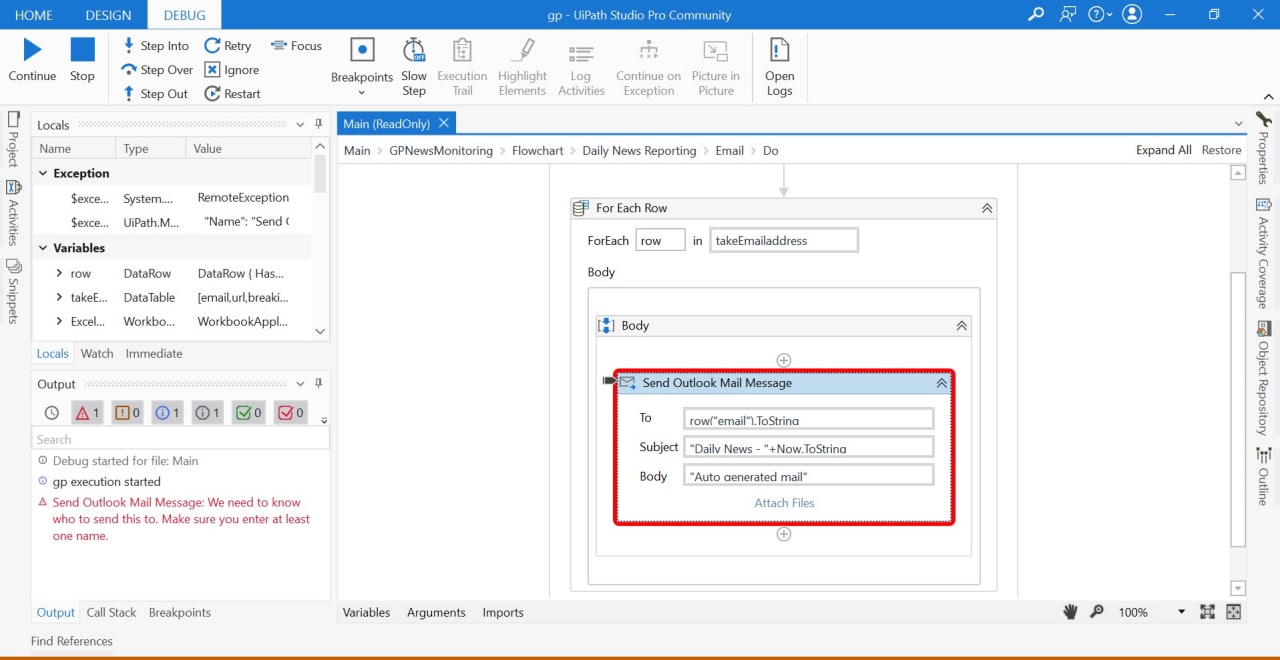Select the DEBUG ribbon tab

click(x=184, y=15)
